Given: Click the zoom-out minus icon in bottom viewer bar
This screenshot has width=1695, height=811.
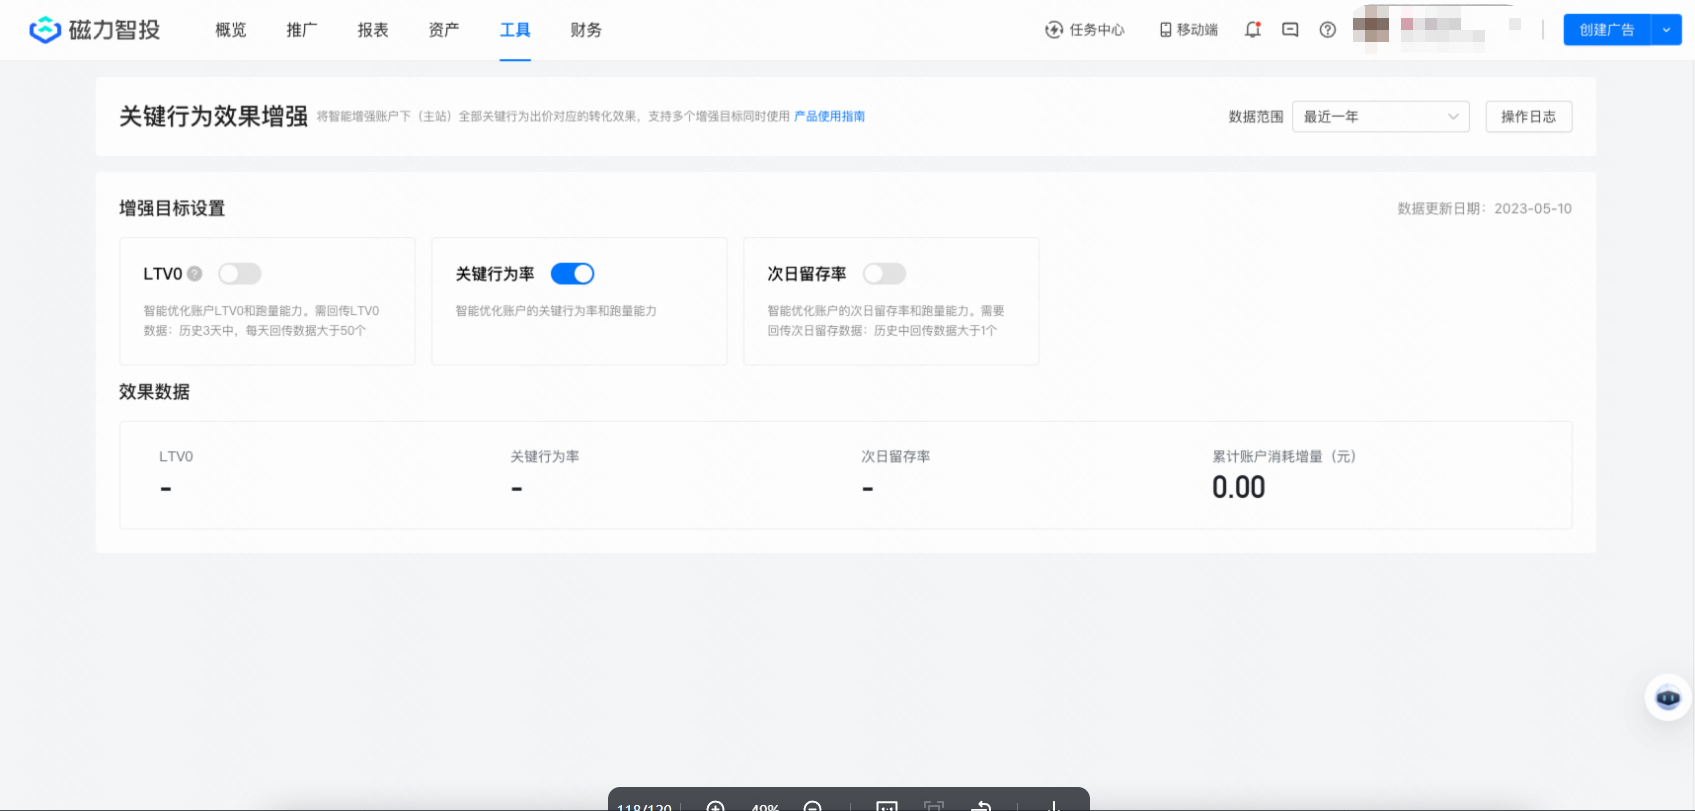Looking at the screenshot, I should pyautogui.click(x=813, y=806).
